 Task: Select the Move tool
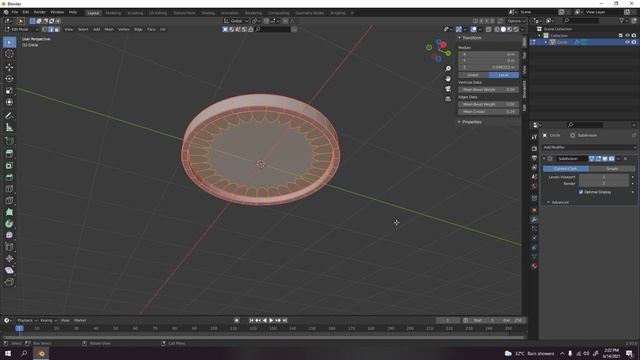click(9, 67)
